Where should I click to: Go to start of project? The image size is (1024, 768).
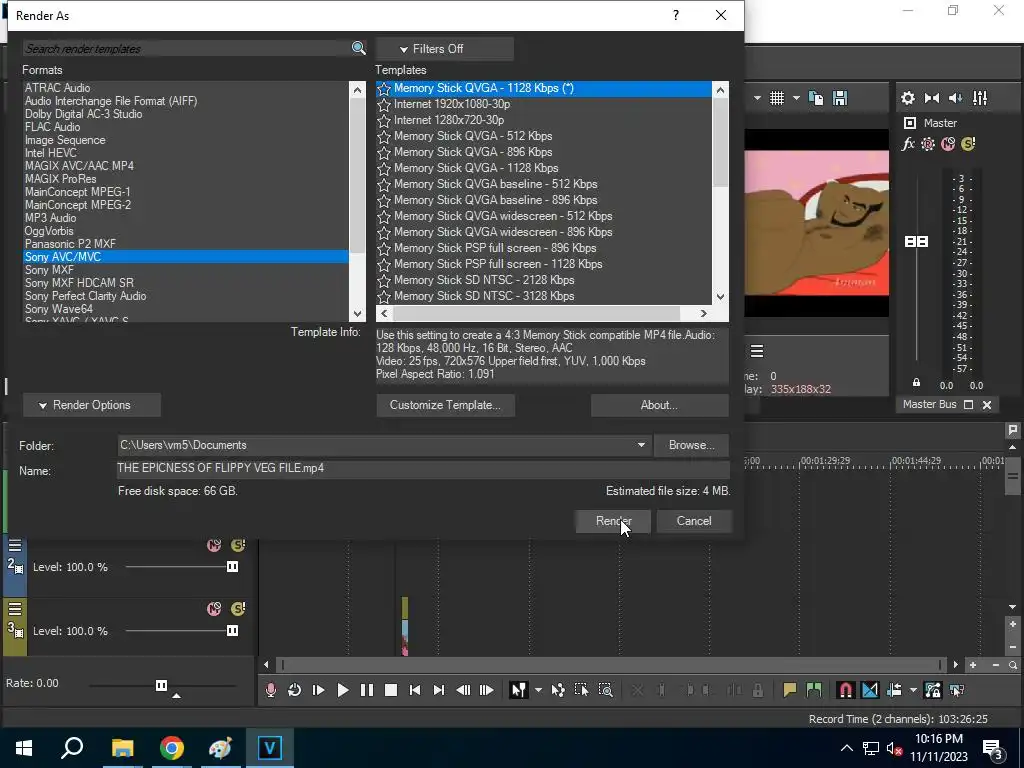[415, 690]
